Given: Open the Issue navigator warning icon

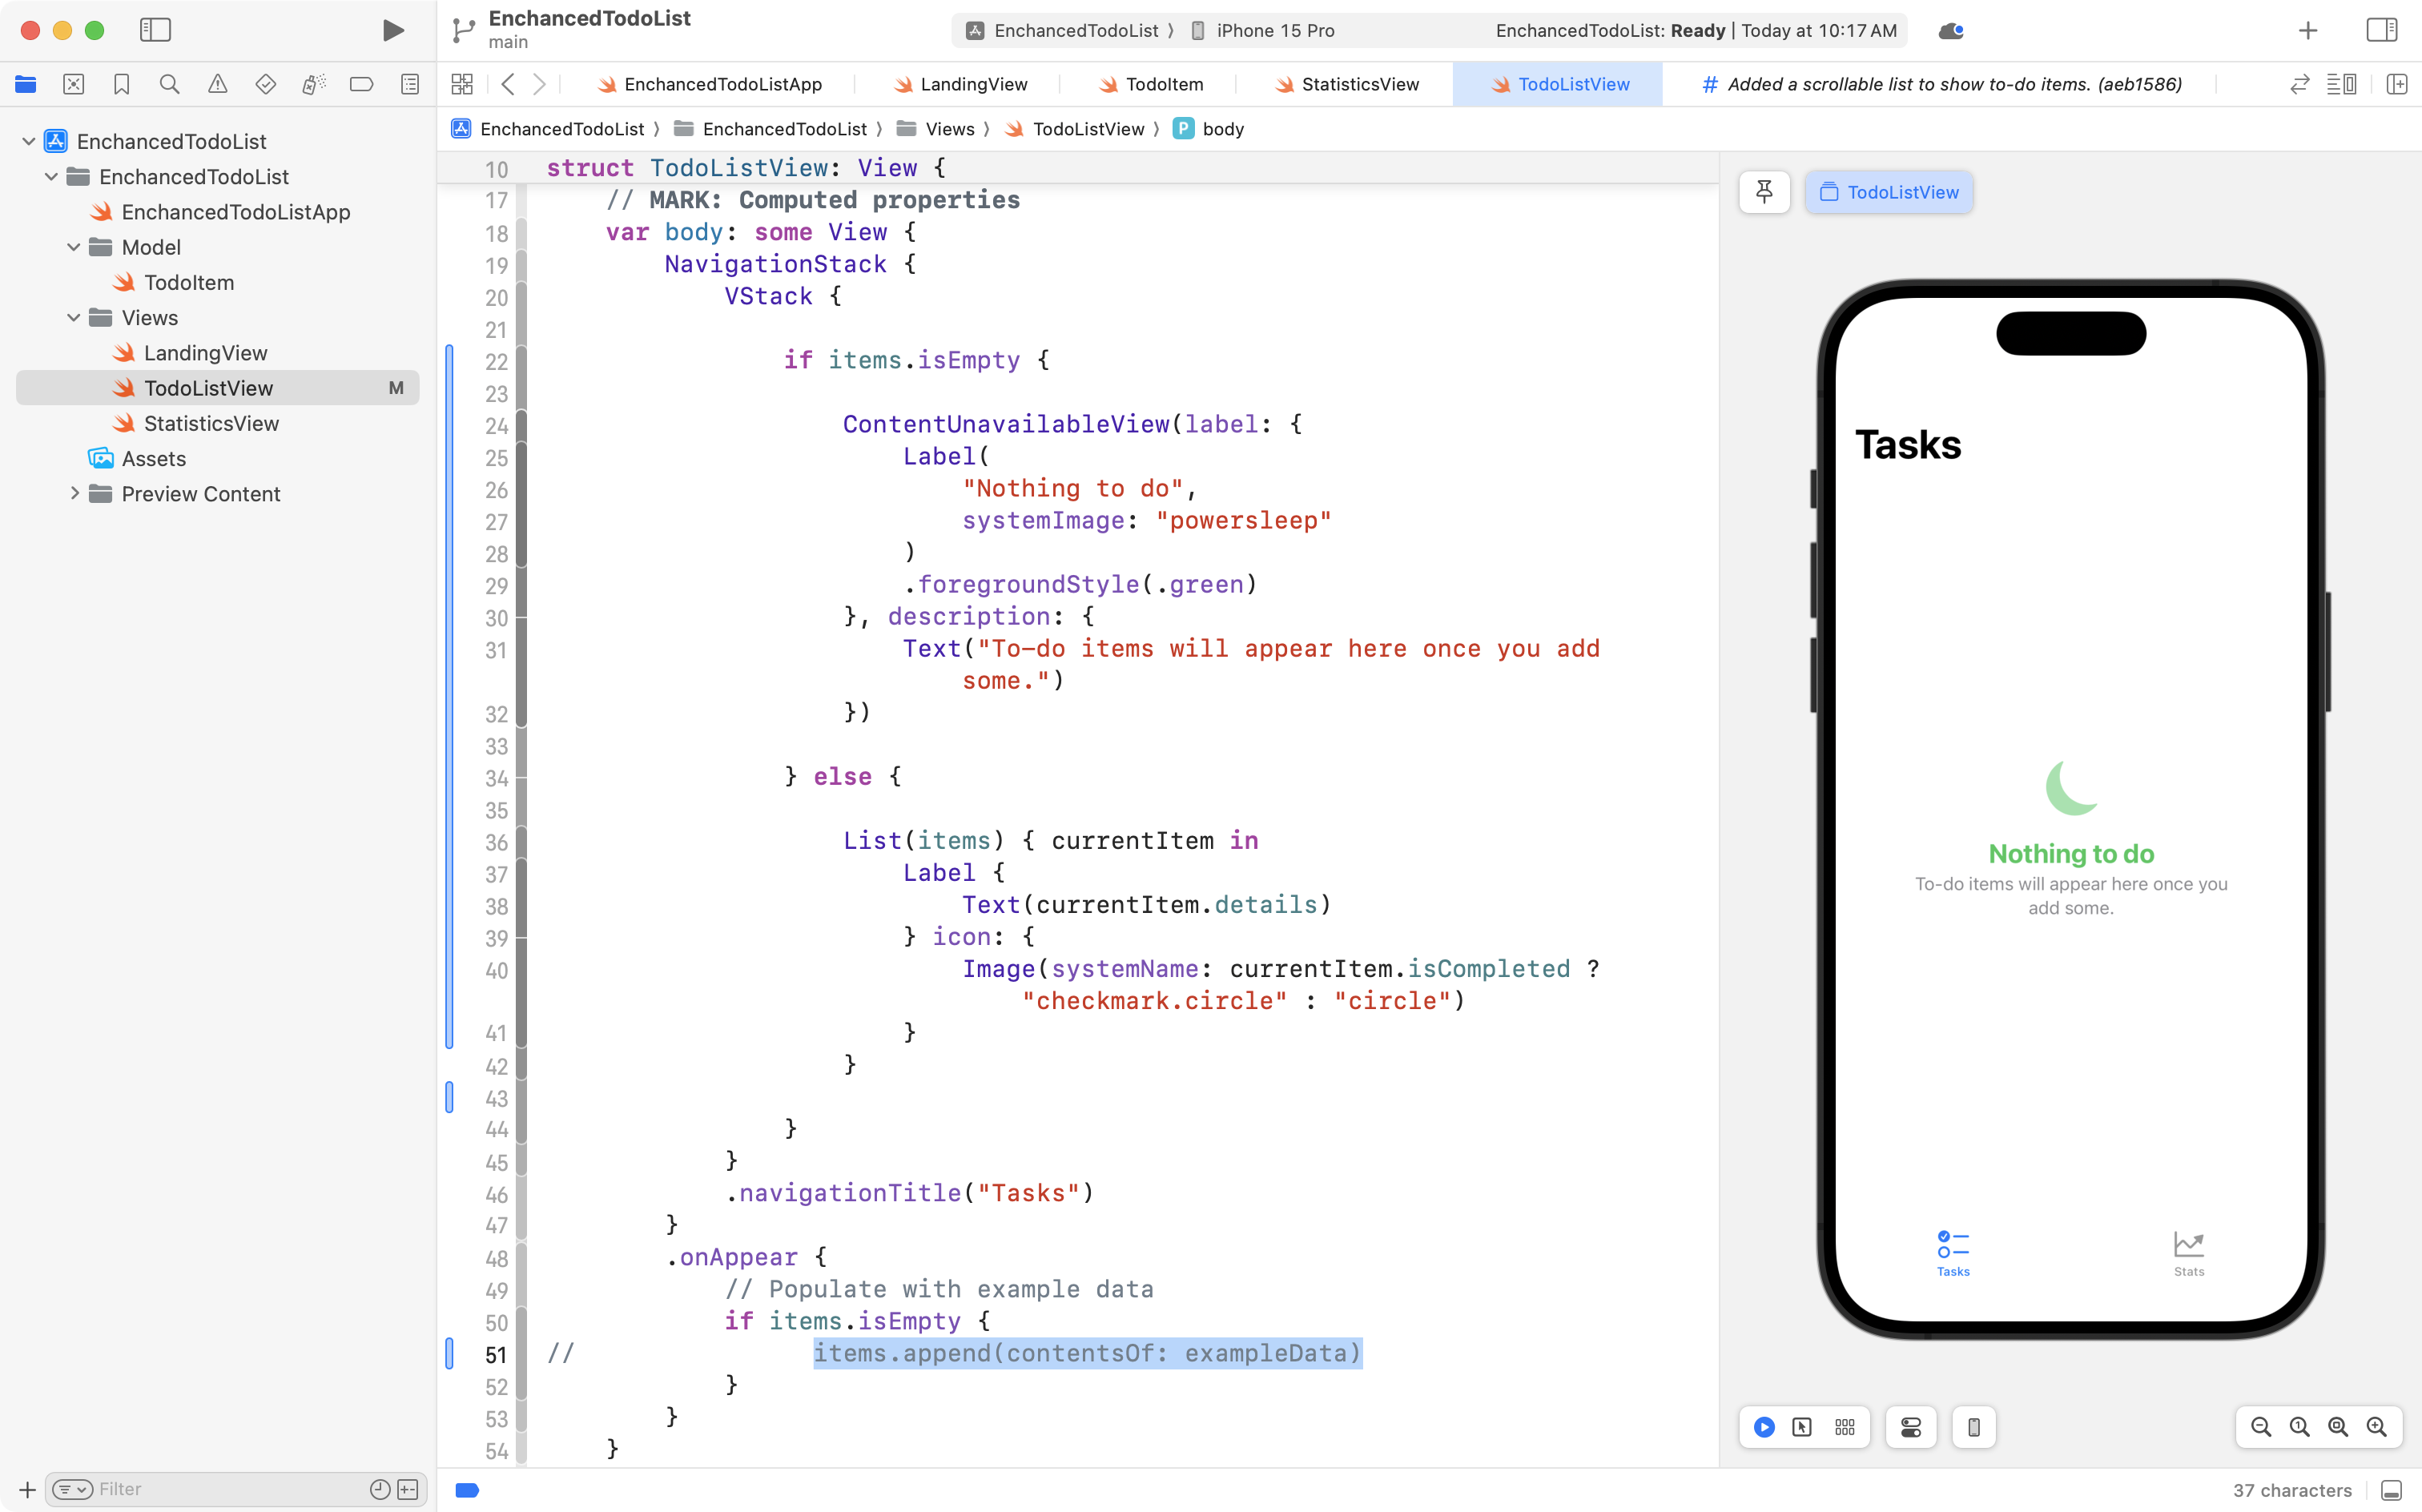Looking at the screenshot, I should tap(218, 84).
